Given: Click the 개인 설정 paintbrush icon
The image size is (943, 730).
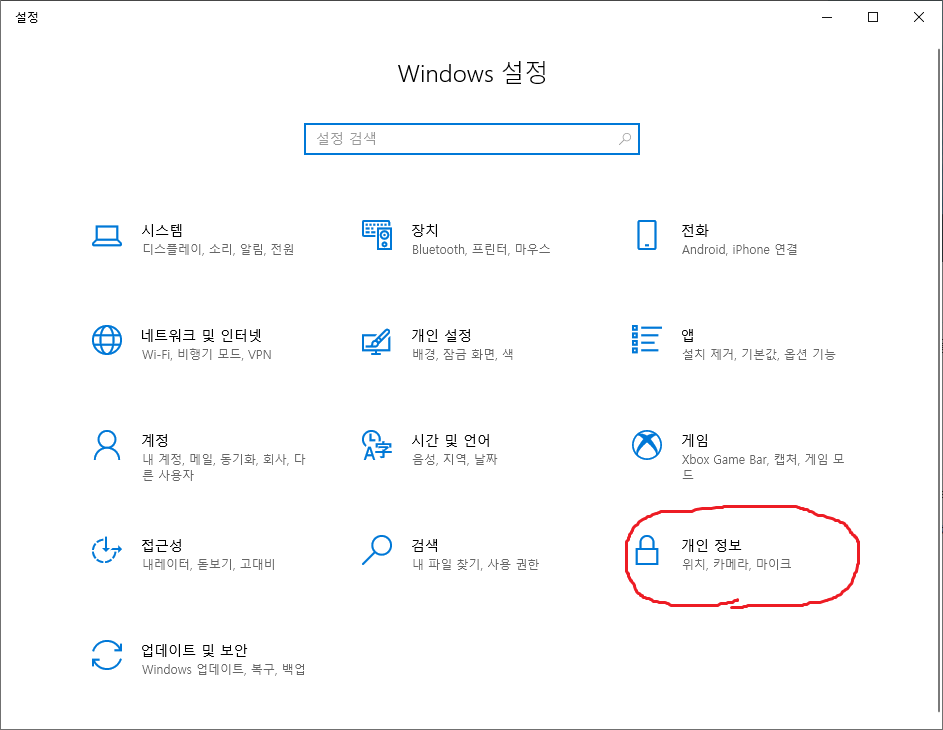Looking at the screenshot, I should pyautogui.click(x=377, y=340).
